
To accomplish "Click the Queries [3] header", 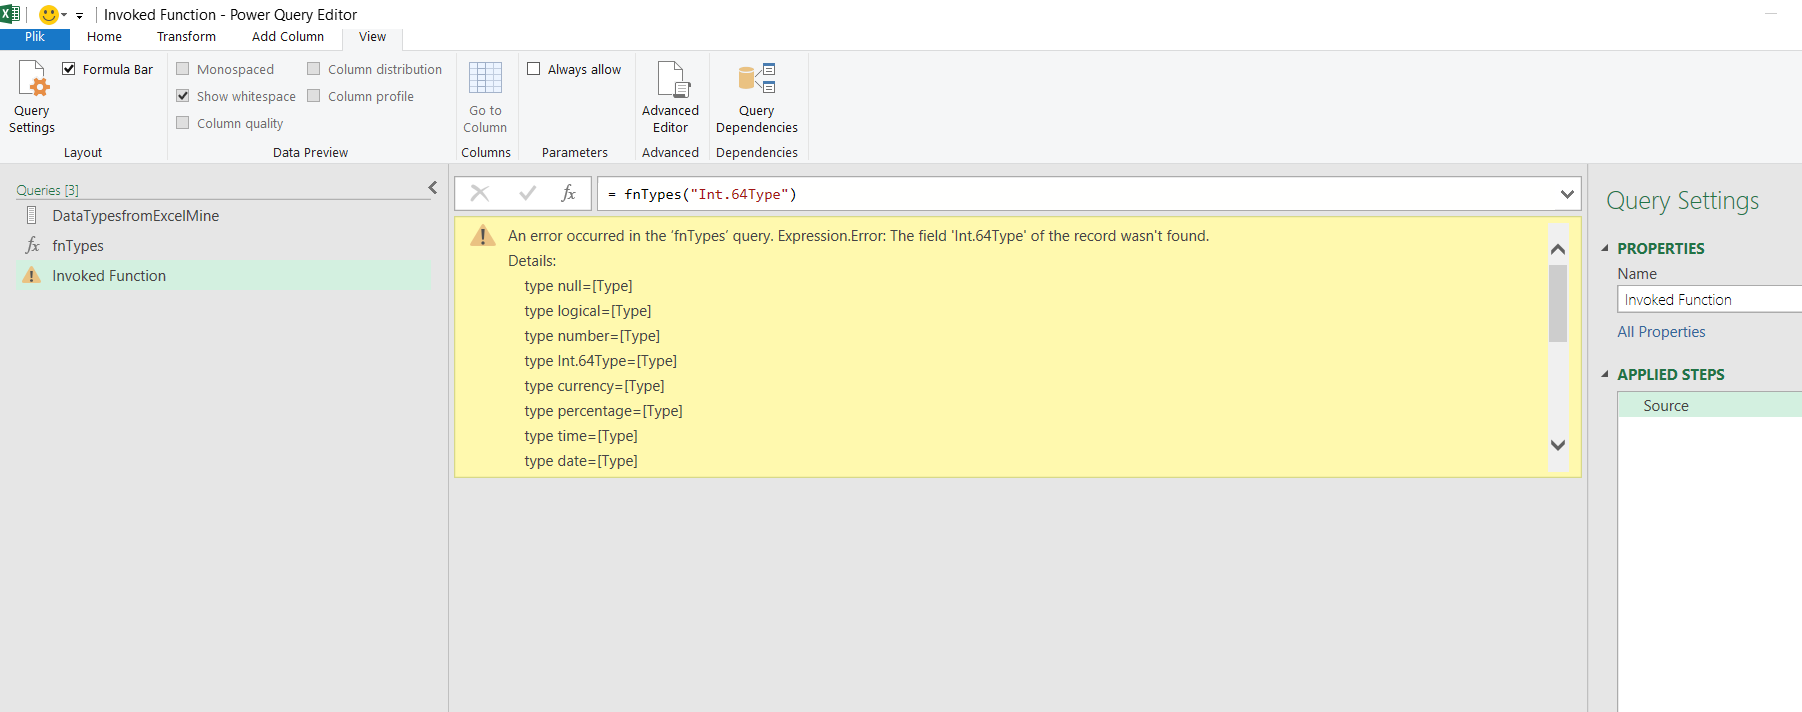I will [x=47, y=190].
